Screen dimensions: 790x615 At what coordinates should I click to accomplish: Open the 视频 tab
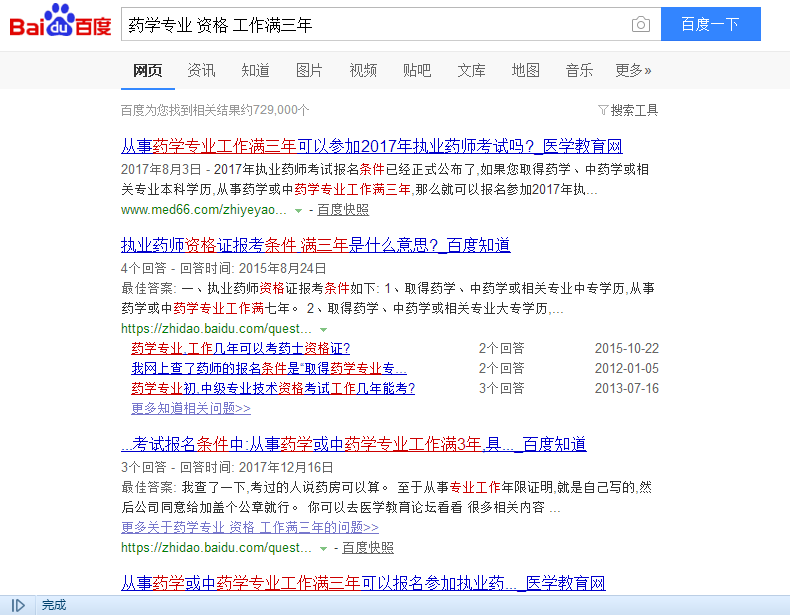pyautogui.click(x=363, y=71)
